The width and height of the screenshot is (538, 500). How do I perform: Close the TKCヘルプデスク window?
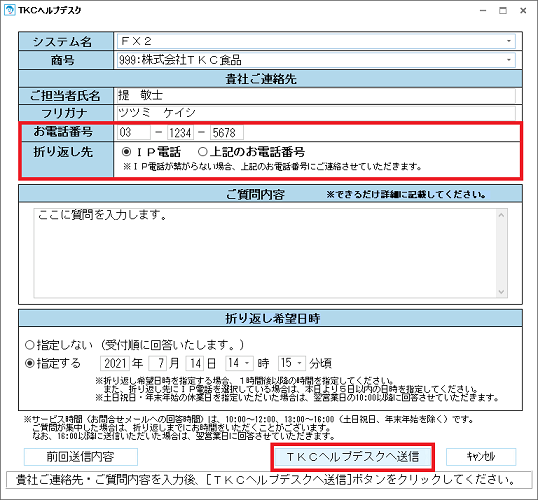[x=523, y=10]
